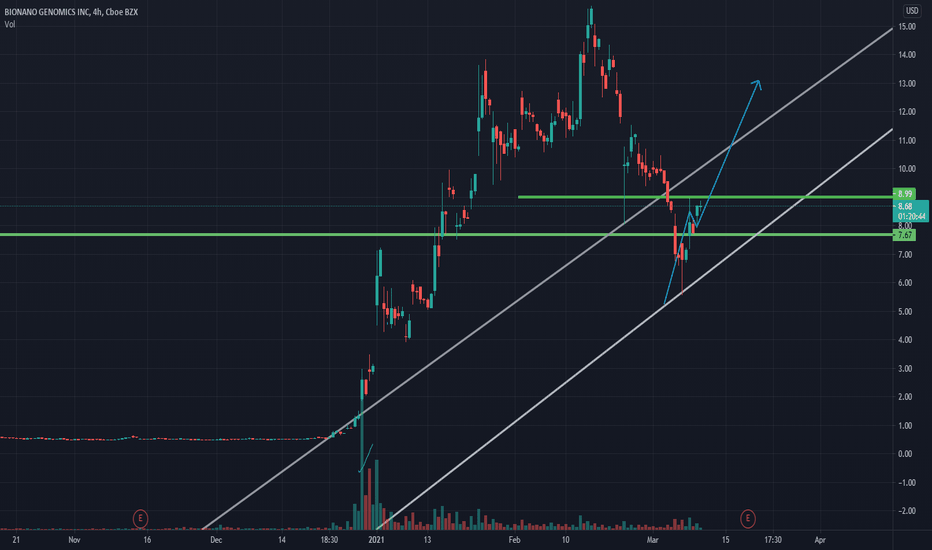Click the 15.00 price axis value

[x=907, y=27]
